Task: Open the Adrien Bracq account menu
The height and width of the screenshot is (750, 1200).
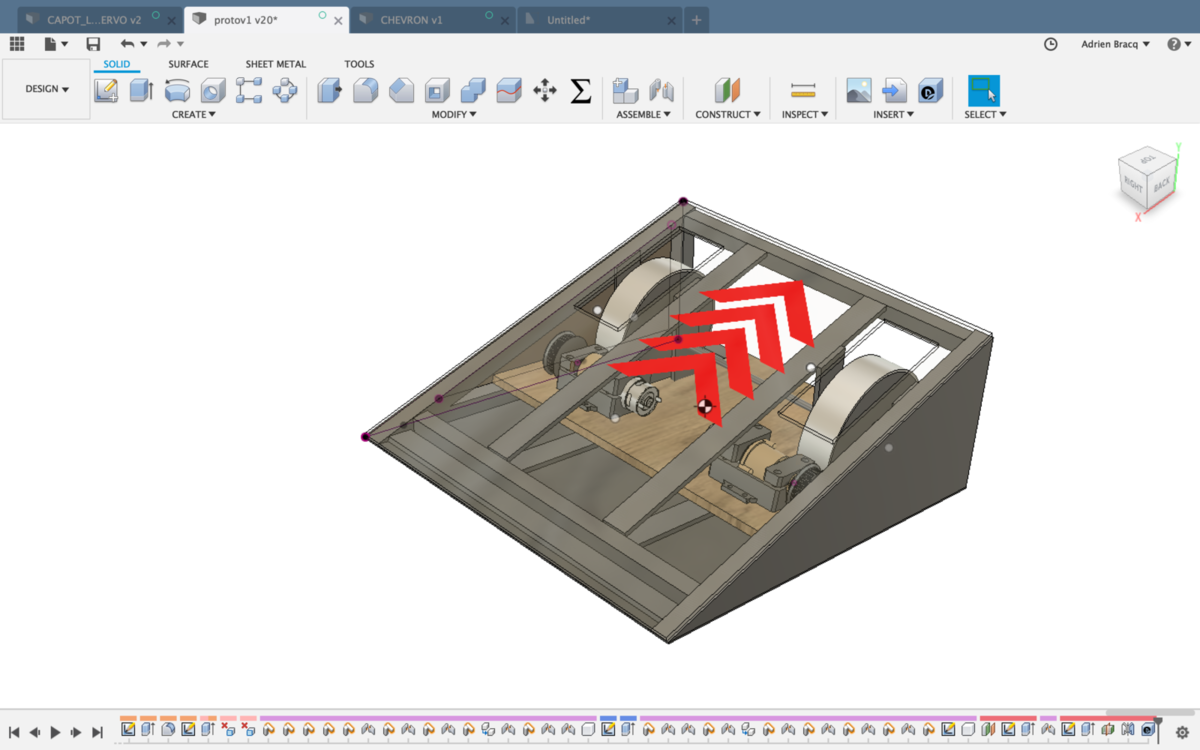Action: coord(1116,44)
